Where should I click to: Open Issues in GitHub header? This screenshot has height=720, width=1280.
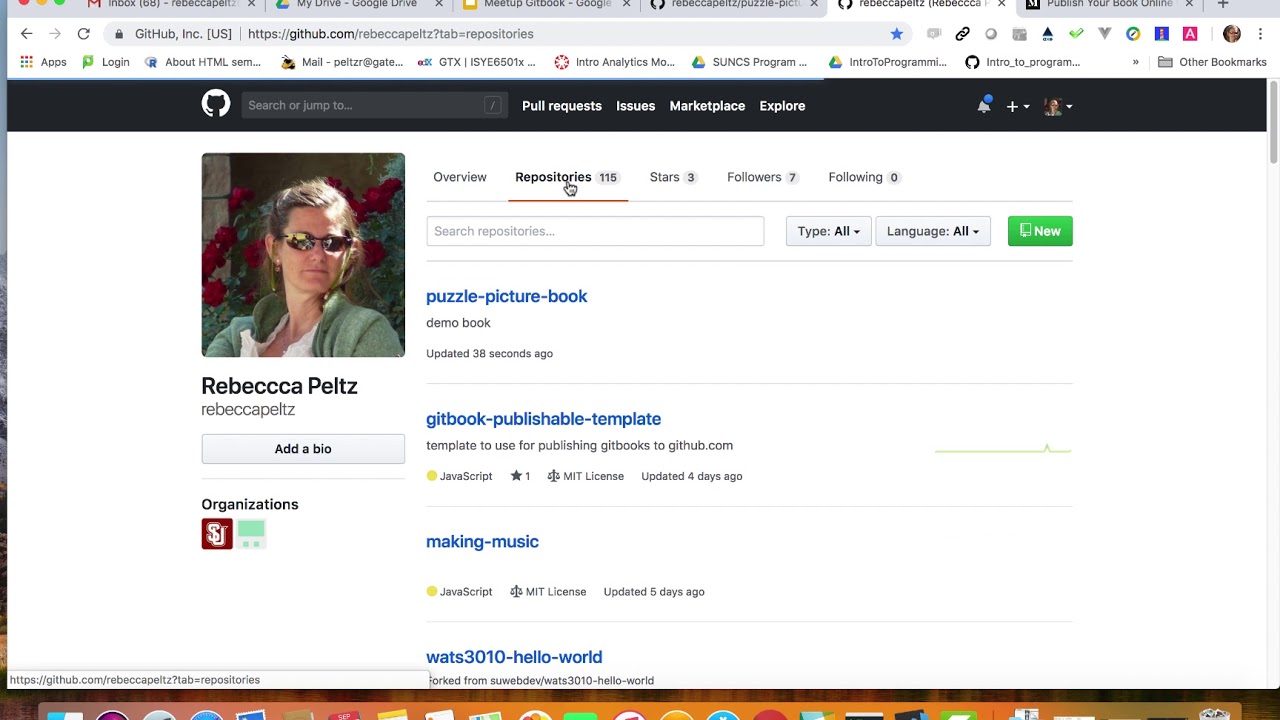tap(636, 106)
